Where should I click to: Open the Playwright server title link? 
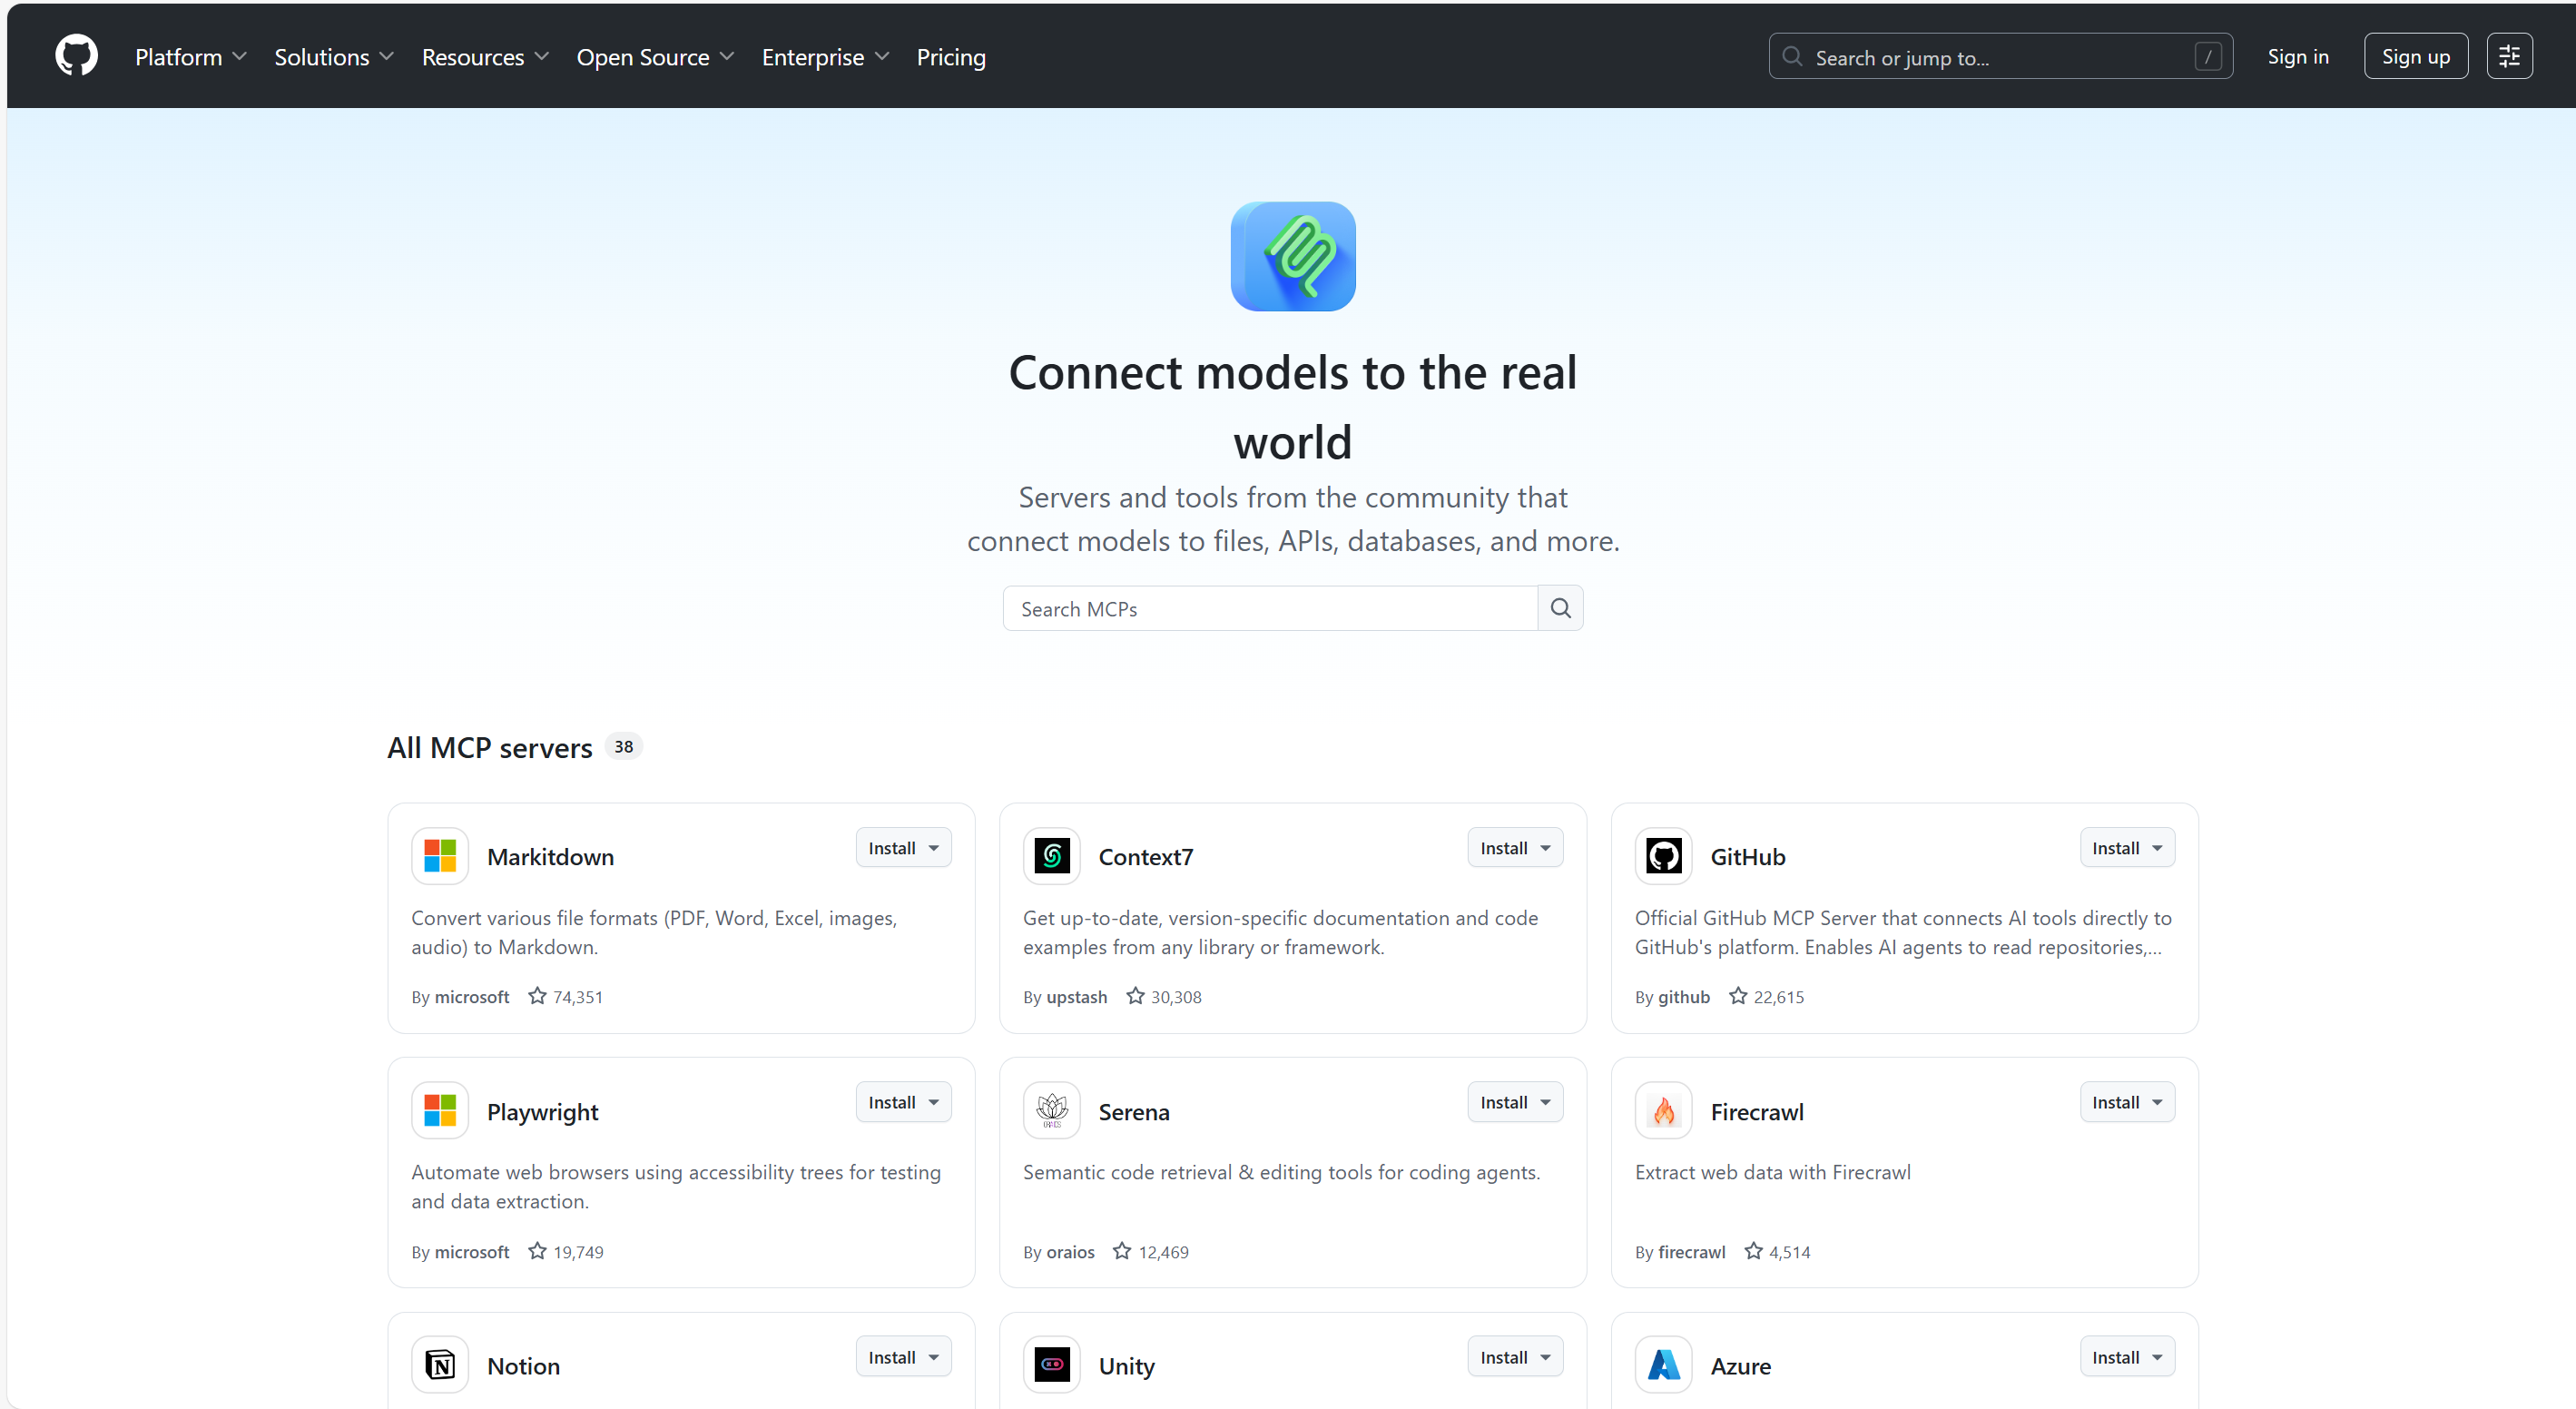pyautogui.click(x=542, y=1112)
